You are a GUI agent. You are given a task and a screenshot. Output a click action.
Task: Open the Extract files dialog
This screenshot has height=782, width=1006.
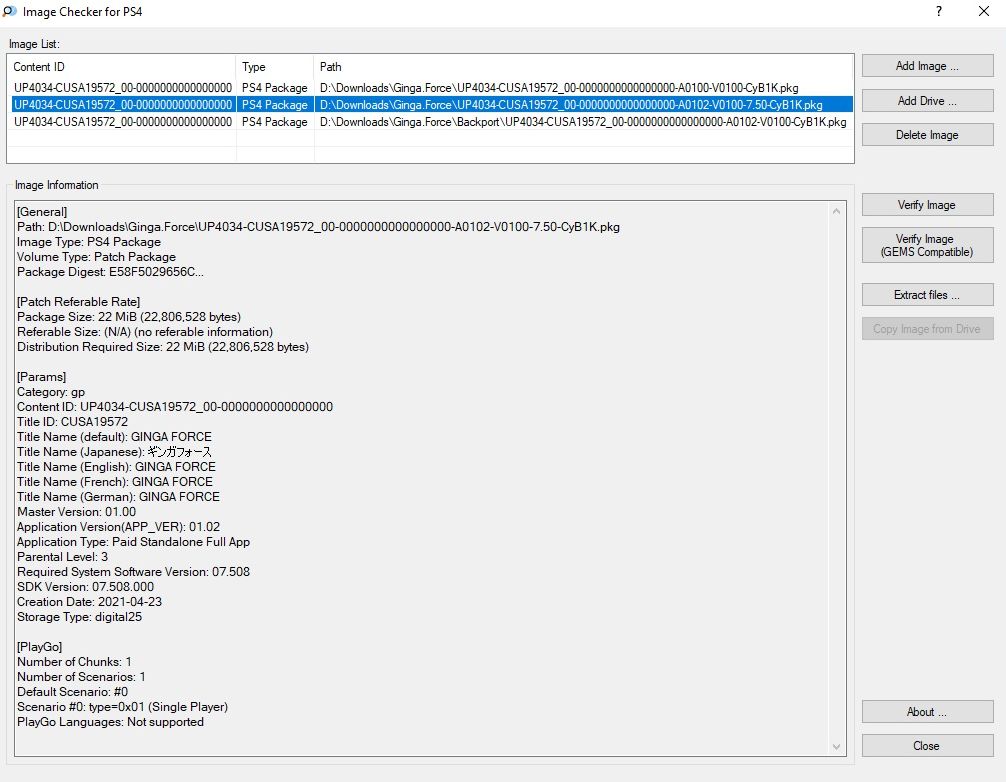[927, 295]
